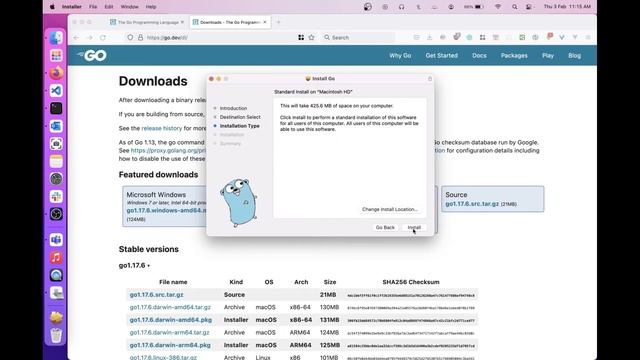Download go1.17.6.src.tar.gz from Source box

point(472,204)
